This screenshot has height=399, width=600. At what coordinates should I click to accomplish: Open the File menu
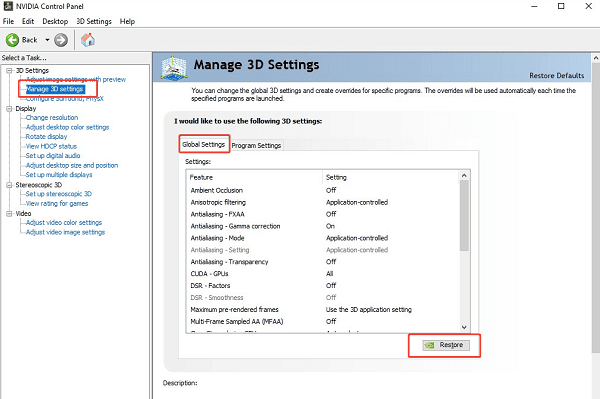8,21
